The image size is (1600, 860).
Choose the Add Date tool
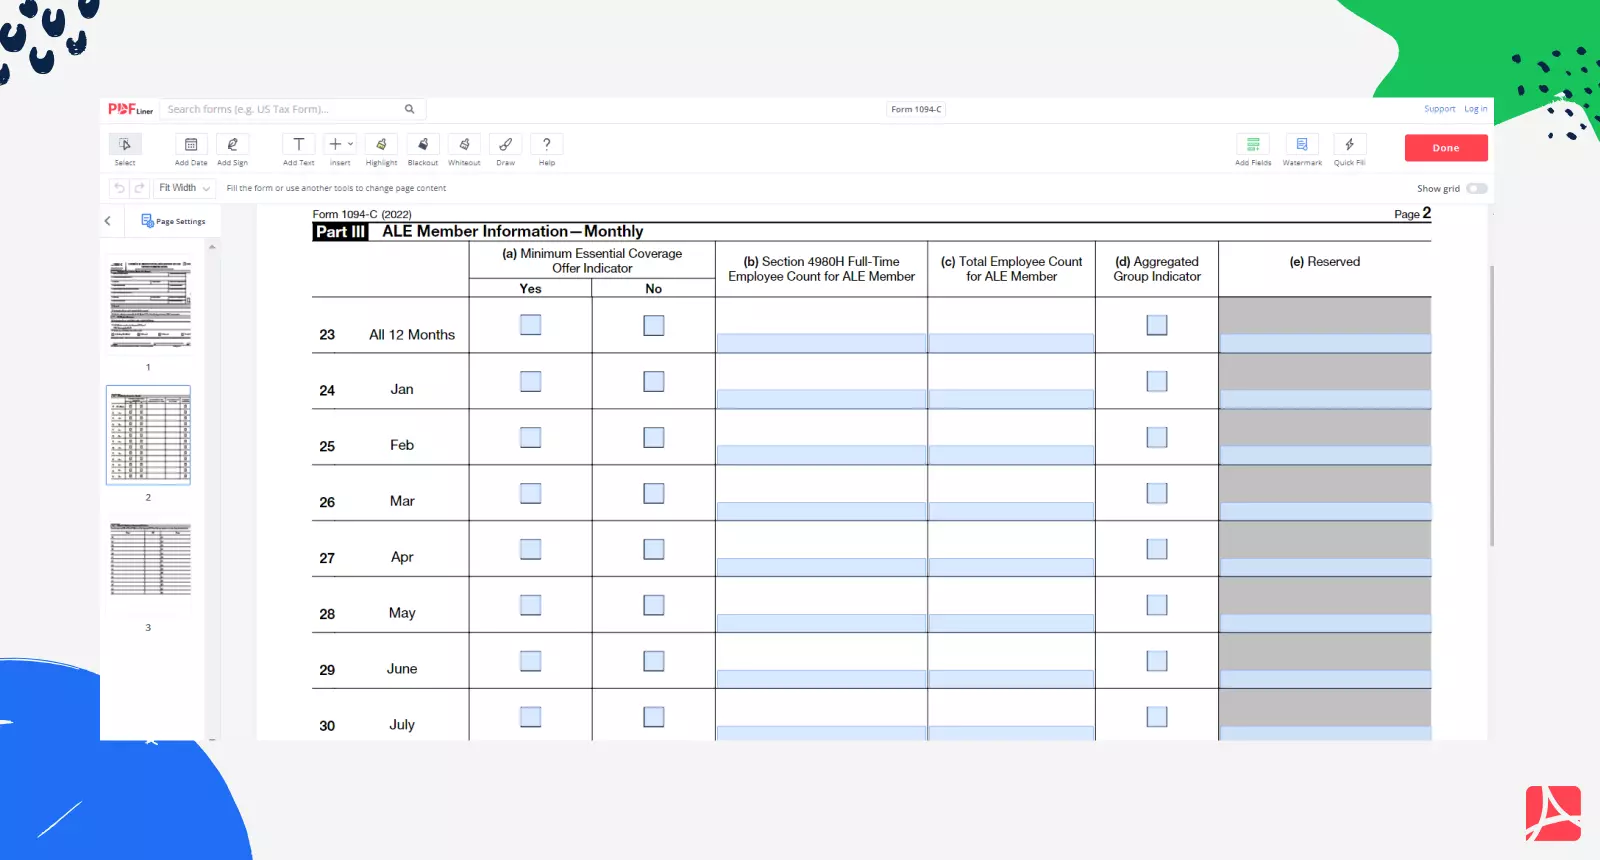click(191, 149)
